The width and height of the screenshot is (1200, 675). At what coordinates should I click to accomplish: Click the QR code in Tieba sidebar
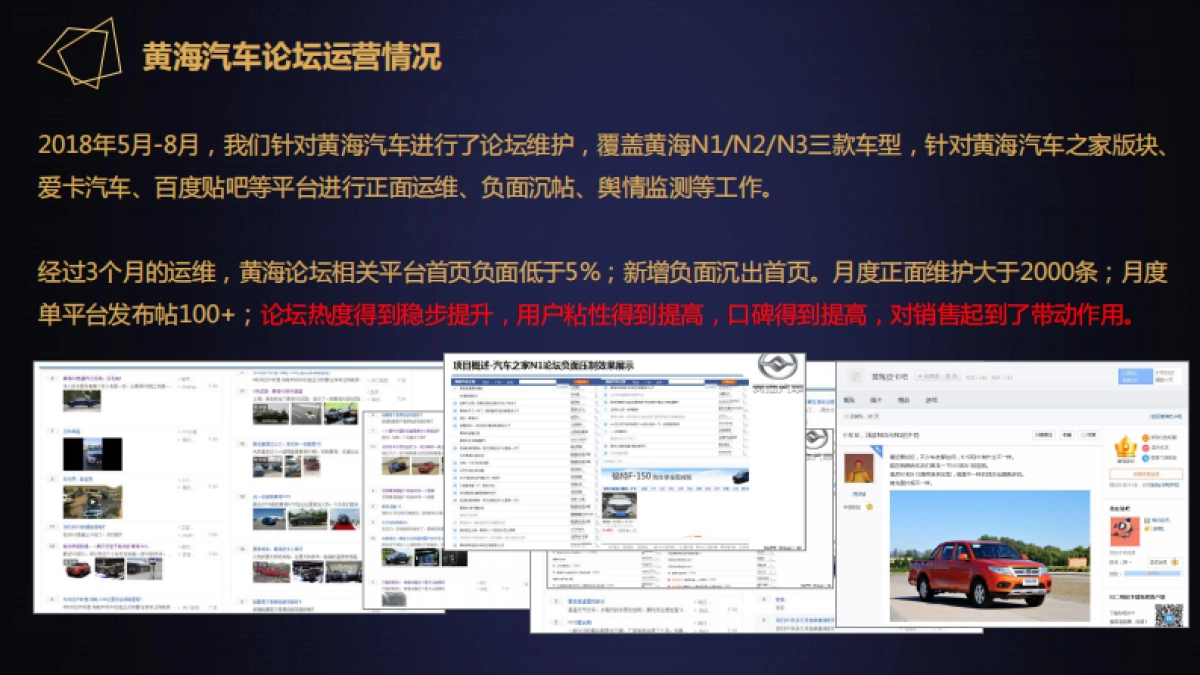[1168, 613]
